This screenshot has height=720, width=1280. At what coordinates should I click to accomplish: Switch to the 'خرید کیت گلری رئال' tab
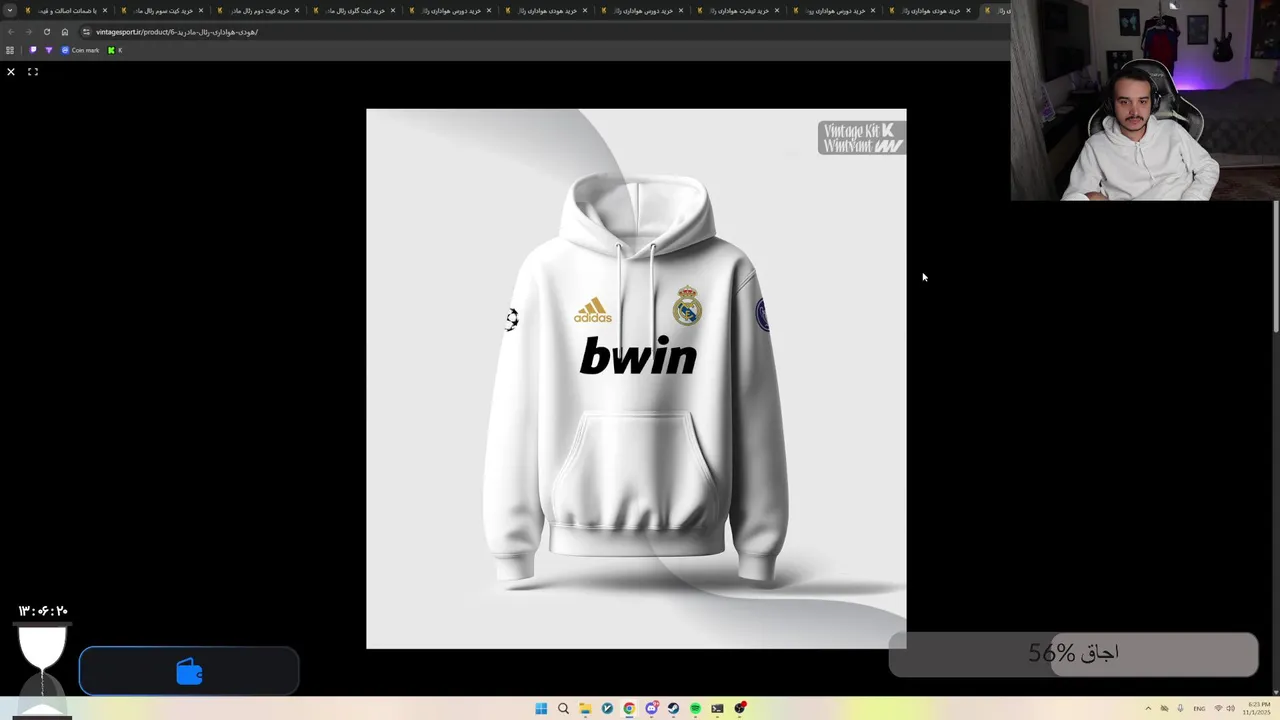pos(352,11)
